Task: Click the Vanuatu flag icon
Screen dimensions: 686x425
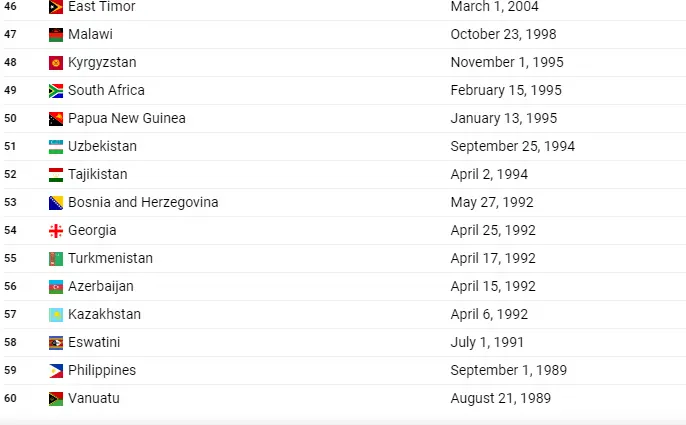Action: coord(56,399)
